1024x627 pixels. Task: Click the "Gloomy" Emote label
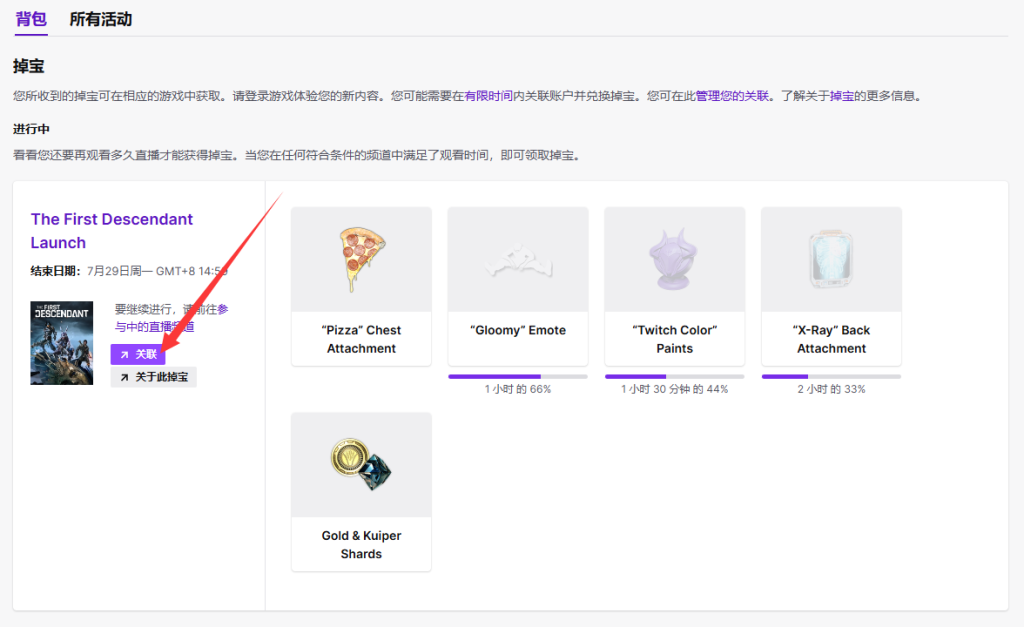coord(518,330)
